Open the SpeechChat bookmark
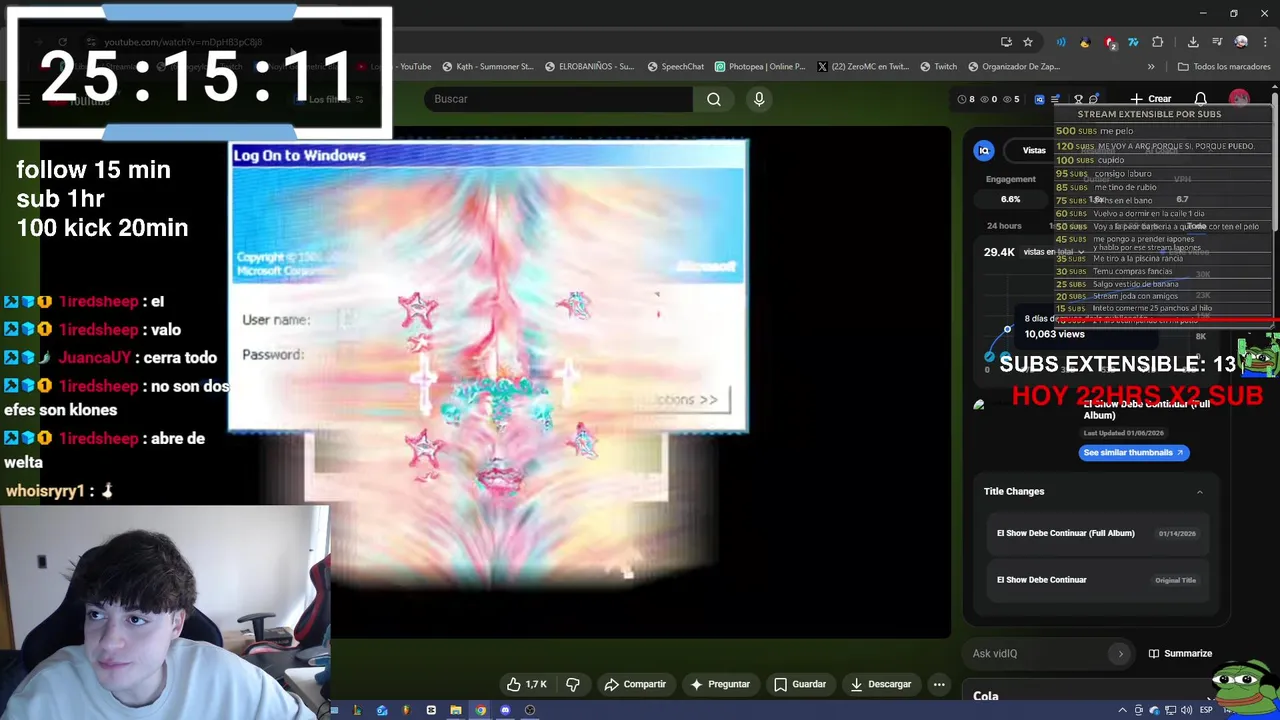This screenshot has width=1280, height=720. pyautogui.click(x=676, y=67)
